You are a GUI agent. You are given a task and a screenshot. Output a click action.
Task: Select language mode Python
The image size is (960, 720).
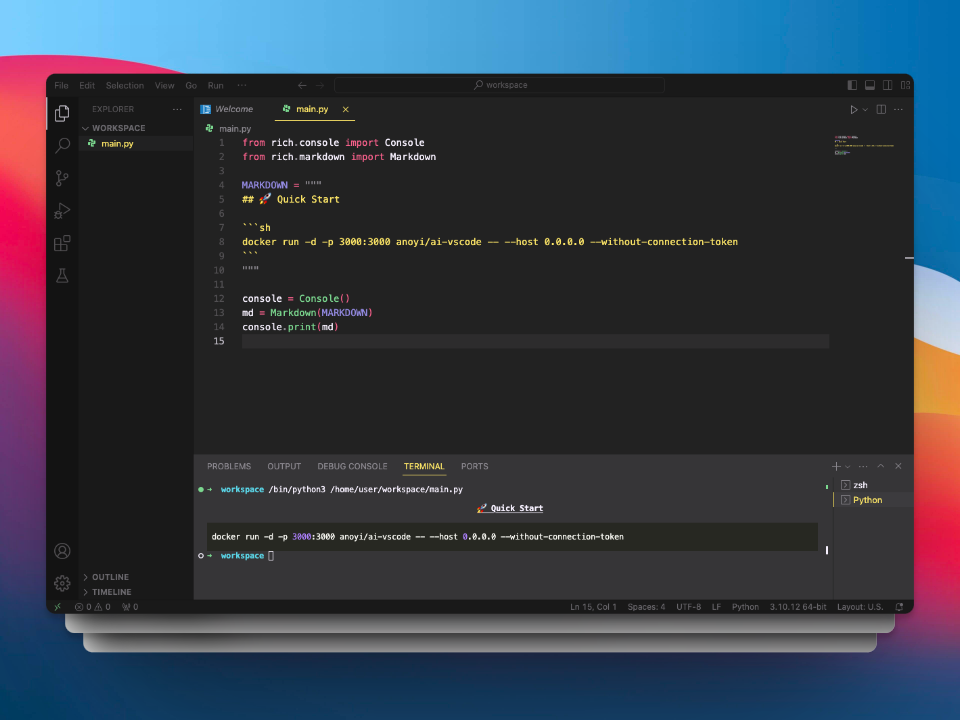[745, 607]
